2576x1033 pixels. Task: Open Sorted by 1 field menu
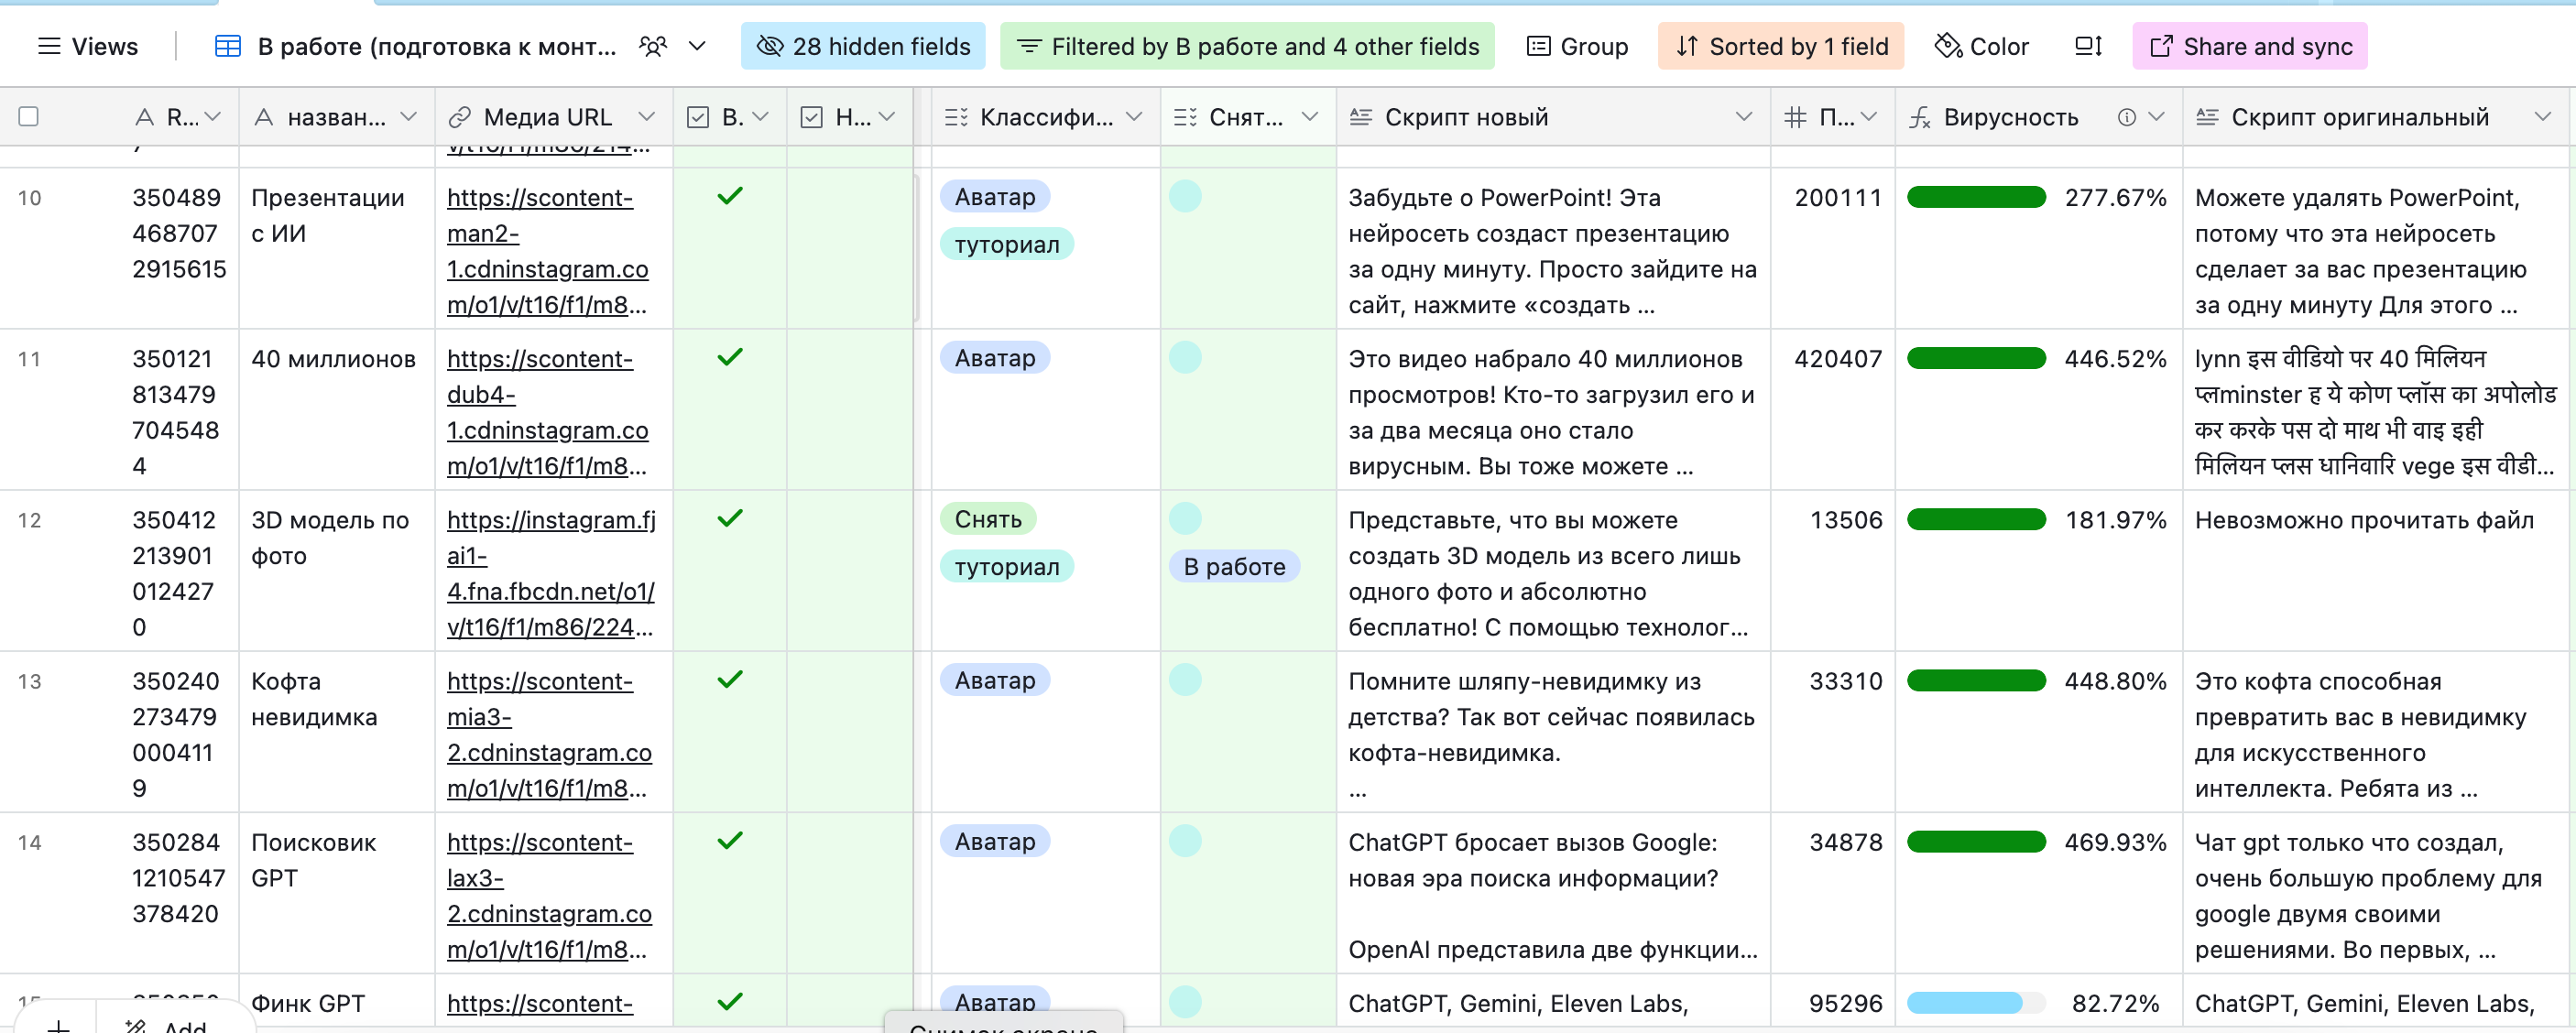tap(1780, 46)
